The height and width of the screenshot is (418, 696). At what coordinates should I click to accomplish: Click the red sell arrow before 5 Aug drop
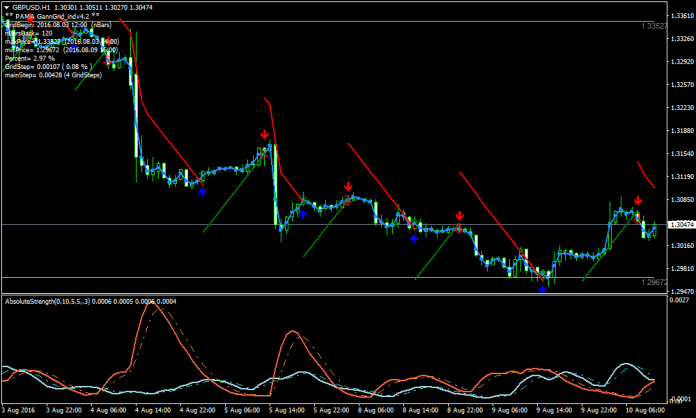(263, 134)
